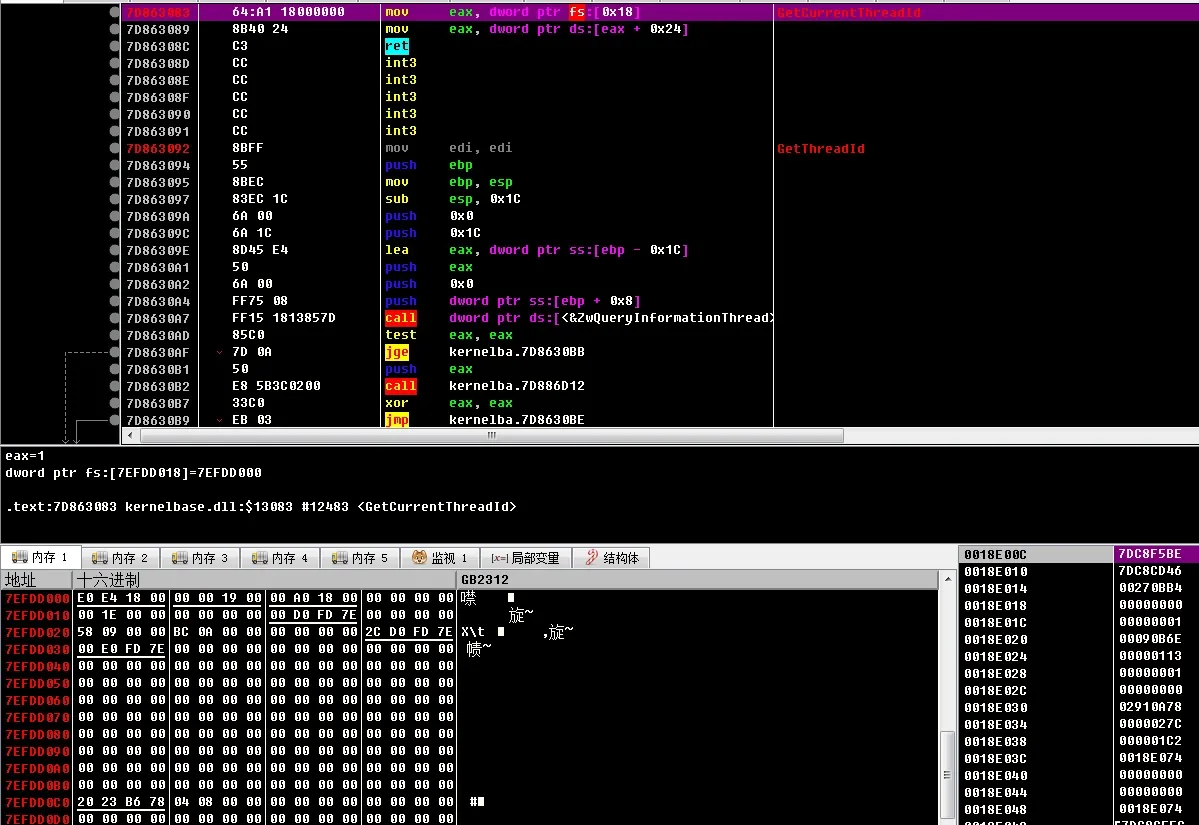Viewport: 1199px width, 825px height.
Task: Select the push ebp instruction
Action: click(429, 165)
